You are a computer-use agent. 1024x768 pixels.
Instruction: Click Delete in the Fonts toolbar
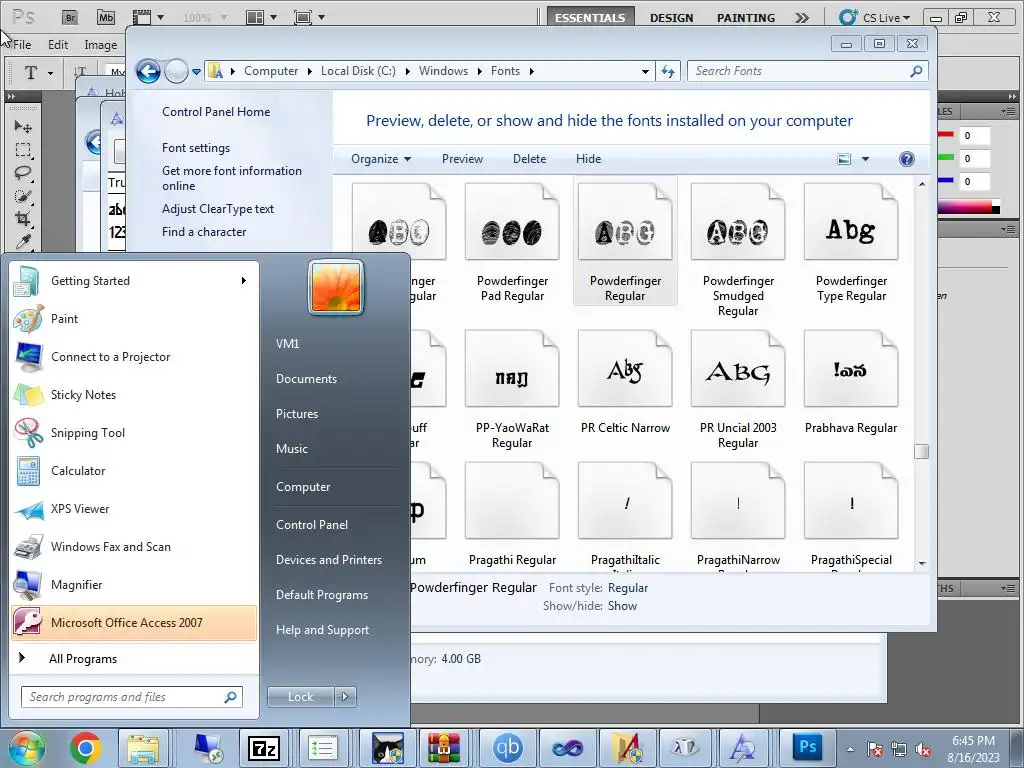pos(530,159)
